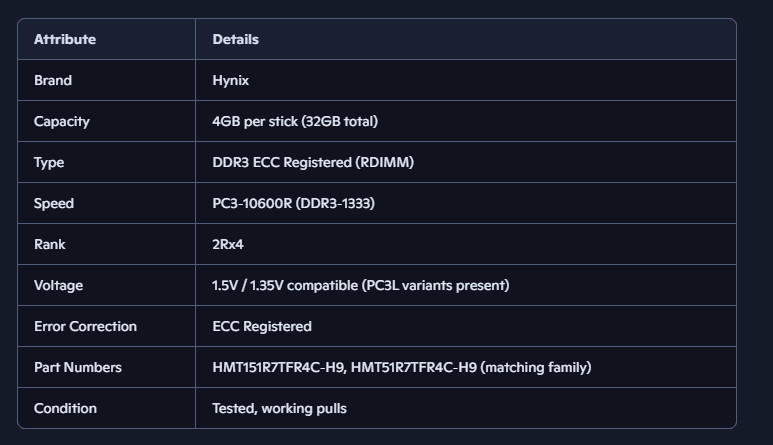Click the Hynix brand value
This screenshot has height=445, width=773.
tap(230, 80)
